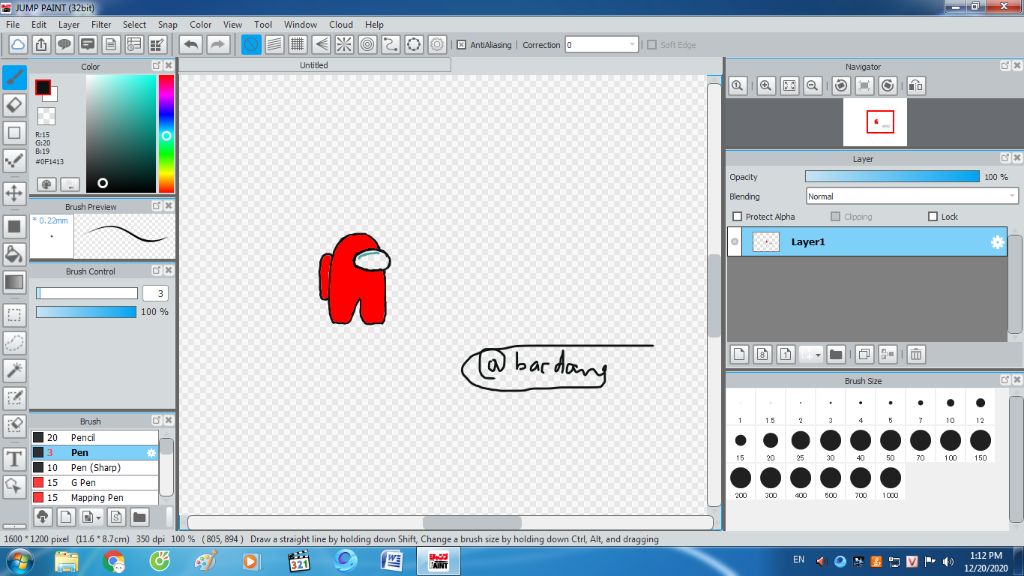Enable the curve snap
This screenshot has height=576, width=1024.
[x=391, y=44]
